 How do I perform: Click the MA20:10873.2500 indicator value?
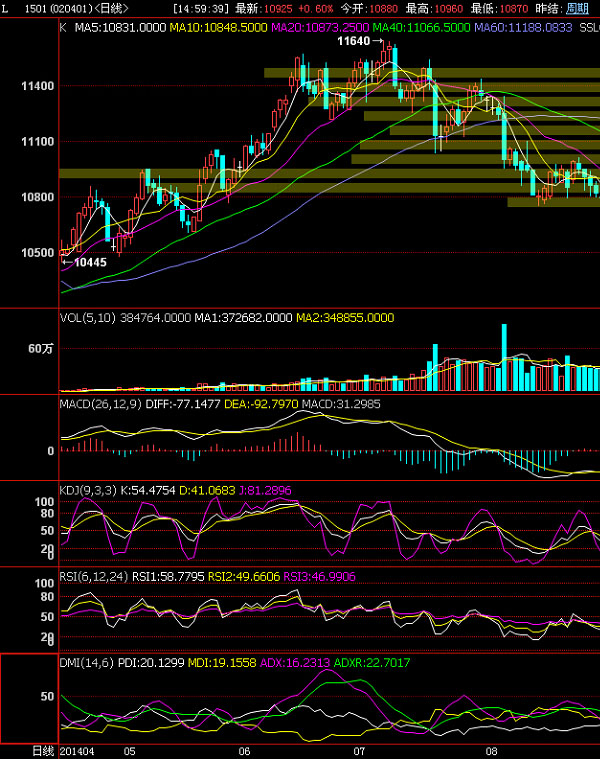(x=320, y=28)
